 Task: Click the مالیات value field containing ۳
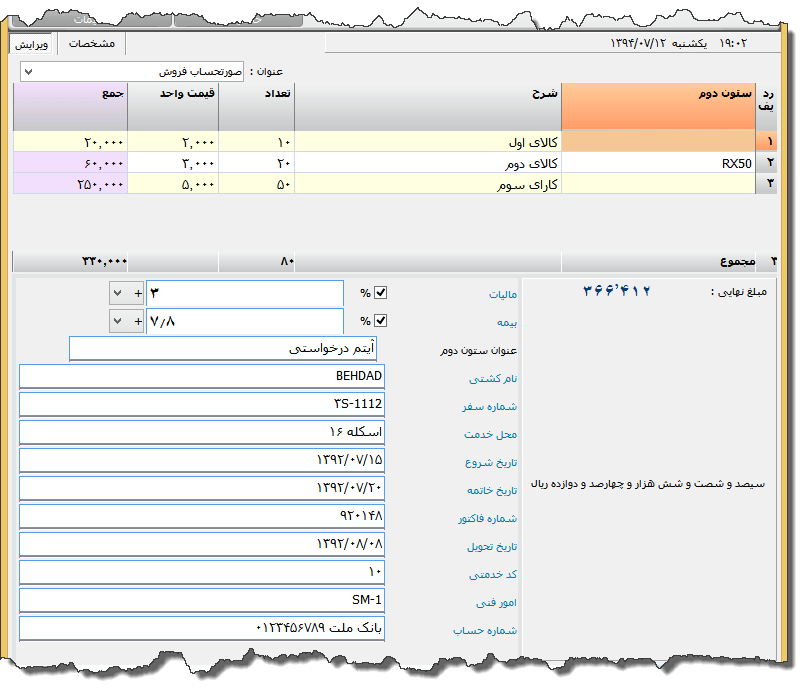pos(245,293)
